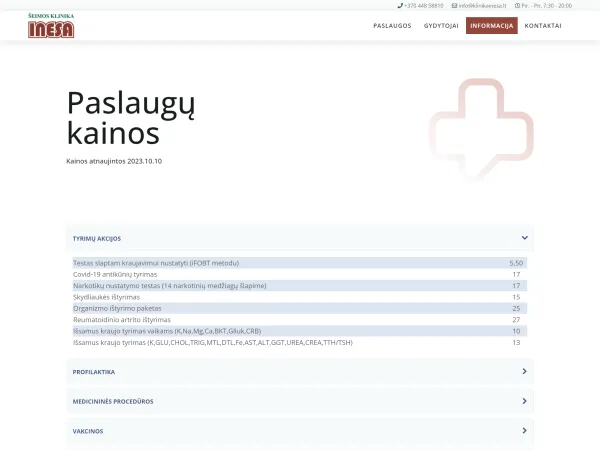Expand MEDICININĖS PROCEDŪROS chevron
The image size is (600, 450).
pyautogui.click(x=525, y=401)
